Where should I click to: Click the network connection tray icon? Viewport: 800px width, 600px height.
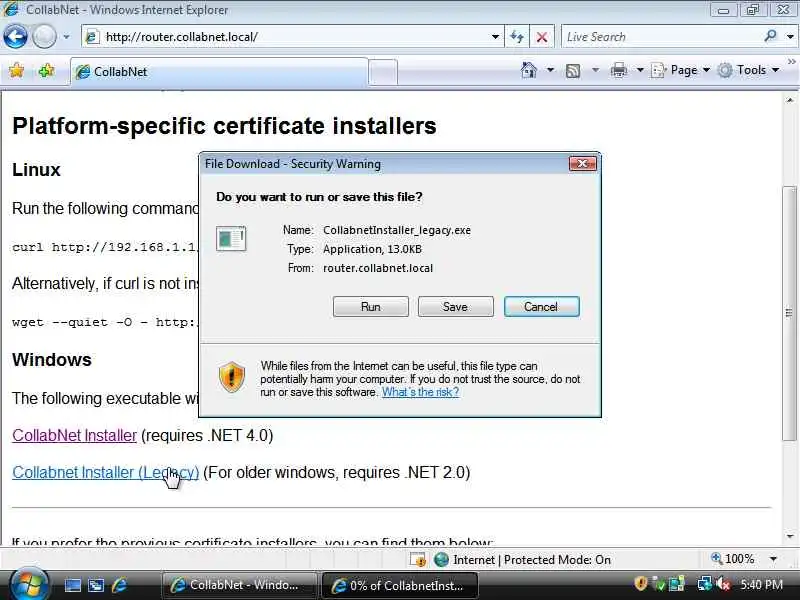tap(705, 584)
